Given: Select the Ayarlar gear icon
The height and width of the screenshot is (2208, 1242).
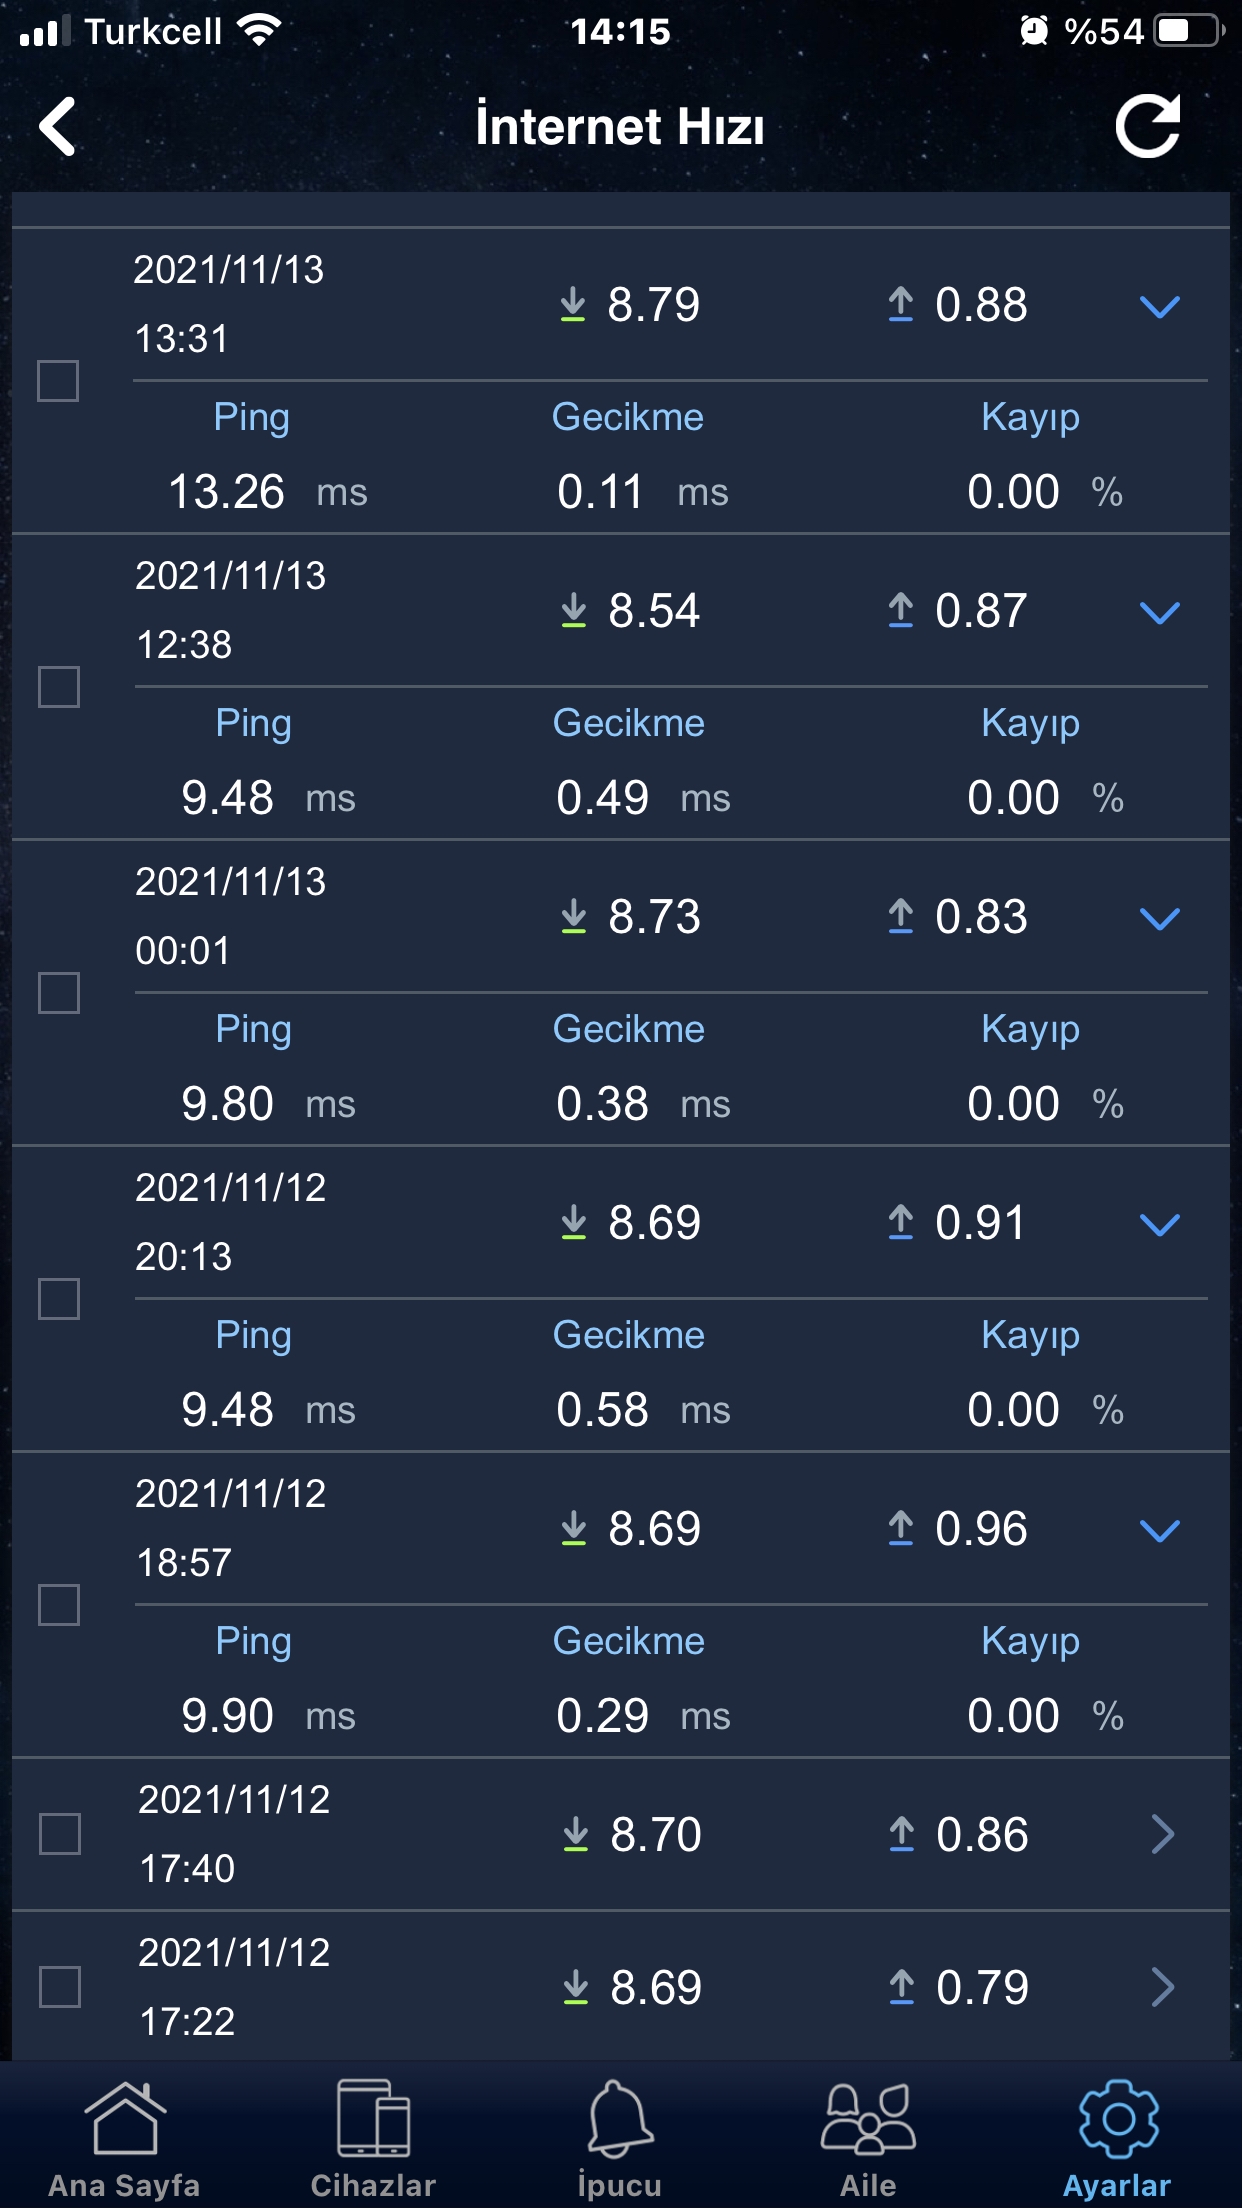Looking at the screenshot, I should (x=1117, y=2120).
